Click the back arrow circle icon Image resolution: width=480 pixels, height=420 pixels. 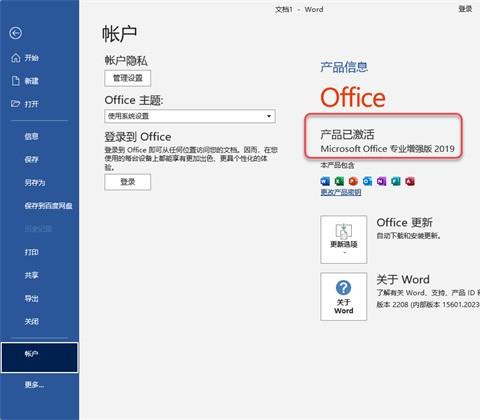[x=16, y=33]
